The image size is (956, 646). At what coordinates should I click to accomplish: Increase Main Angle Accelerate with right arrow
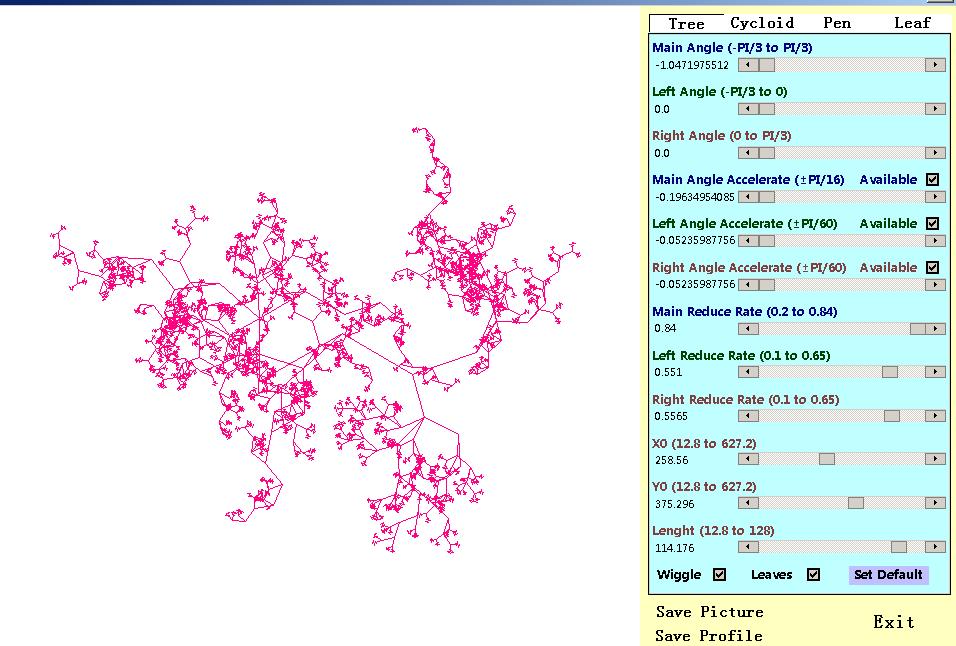point(935,197)
